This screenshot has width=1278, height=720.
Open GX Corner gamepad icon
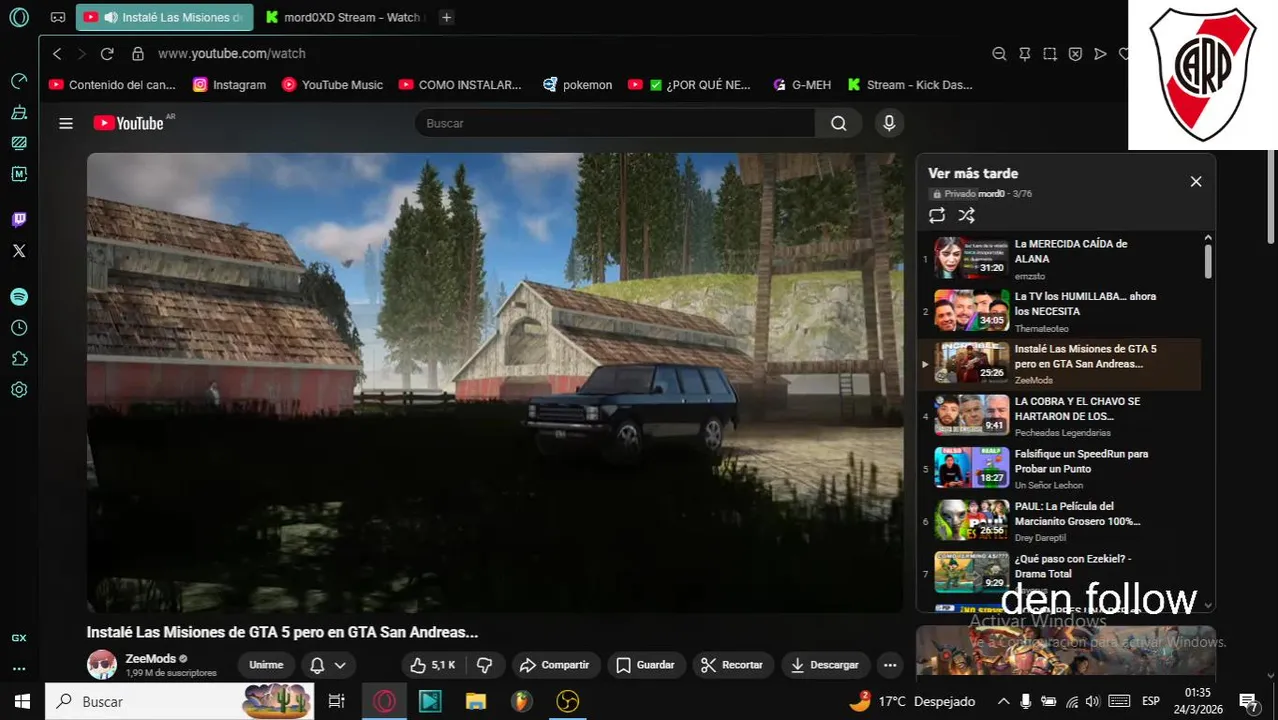pyautogui.click(x=58, y=17)
